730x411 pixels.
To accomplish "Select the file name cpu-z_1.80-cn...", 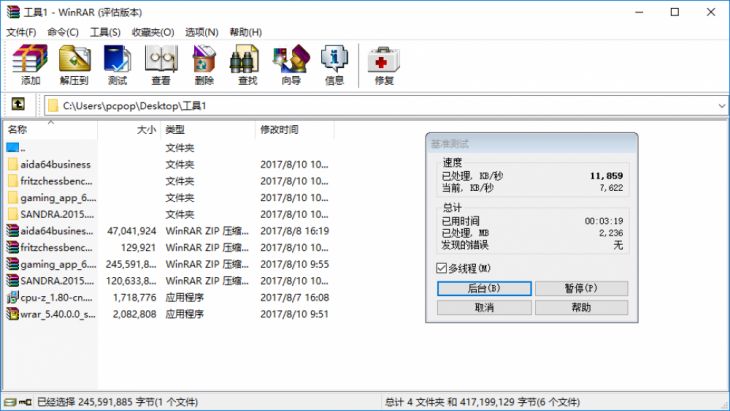I will pyautogui.click(x=57, y=297).
